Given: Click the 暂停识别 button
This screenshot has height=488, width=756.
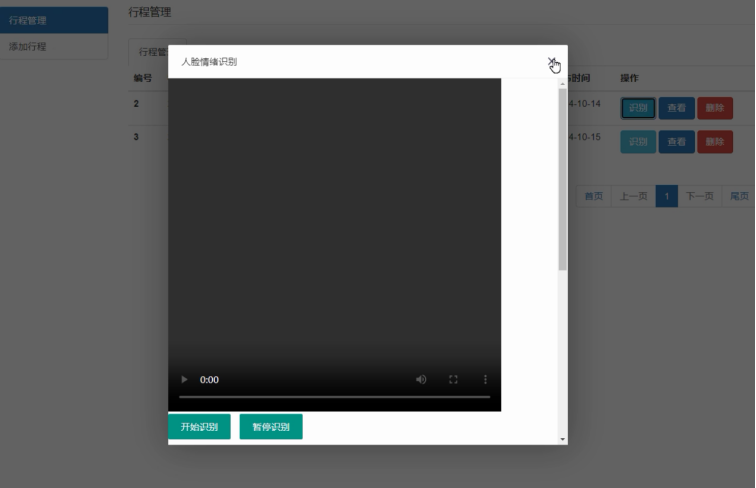Looking at the screenshot, I should point(271,427).
